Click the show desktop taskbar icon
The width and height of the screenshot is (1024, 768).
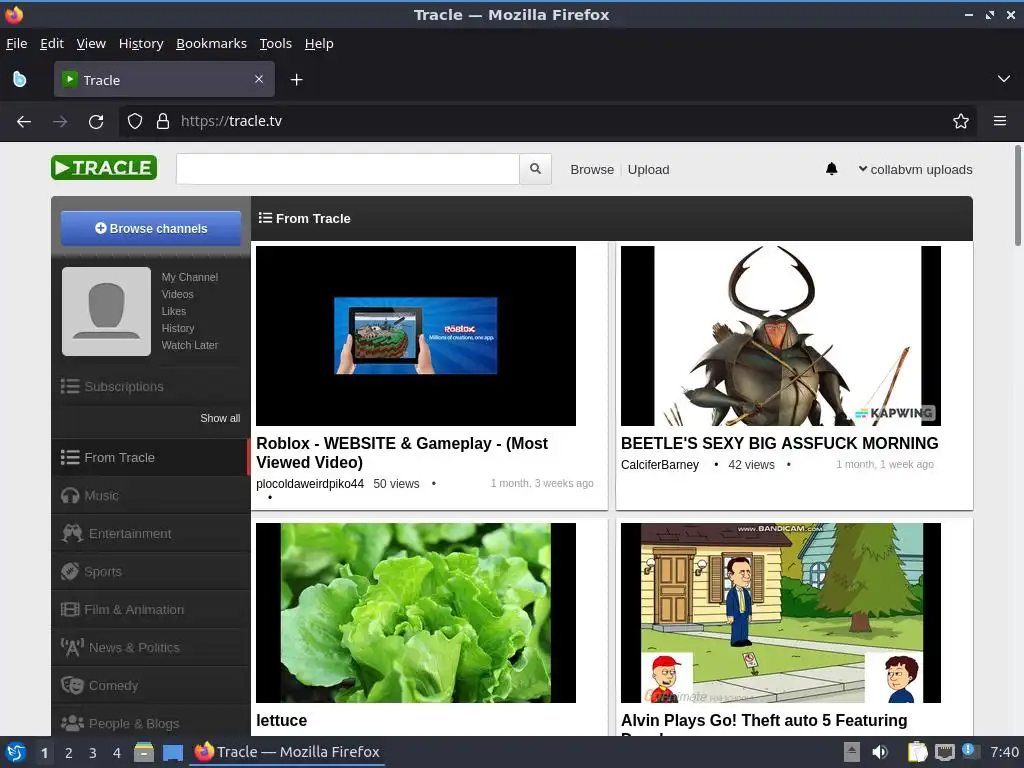(172, 752)
